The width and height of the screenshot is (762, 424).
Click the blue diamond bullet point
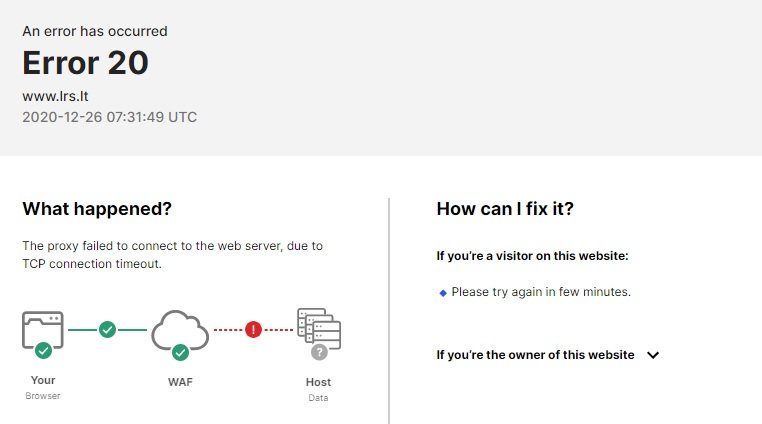(x=443, y=293)
